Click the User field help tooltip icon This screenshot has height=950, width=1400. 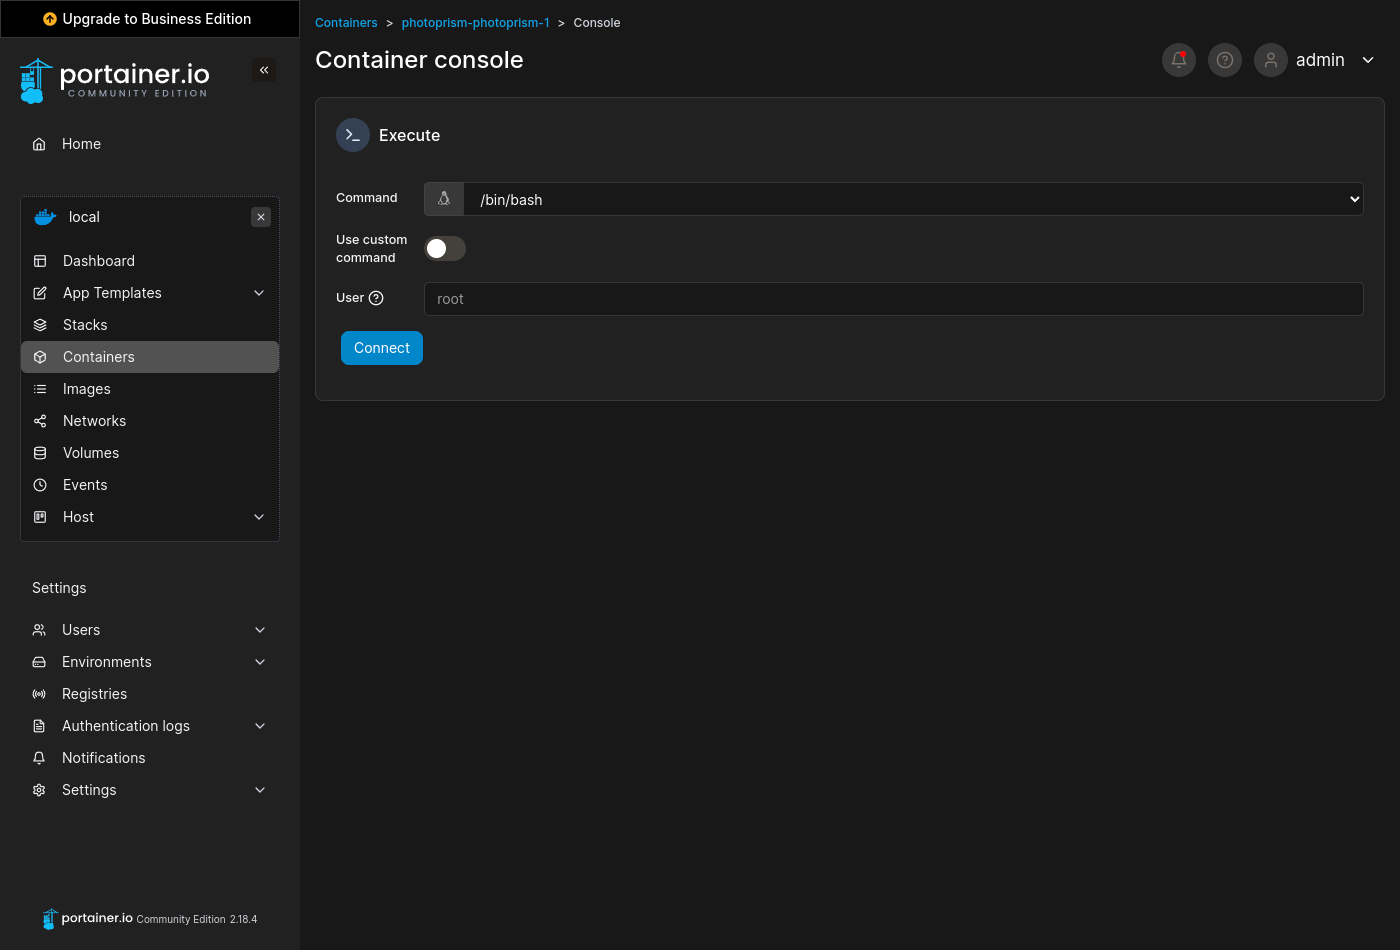[x=376, y=298]
